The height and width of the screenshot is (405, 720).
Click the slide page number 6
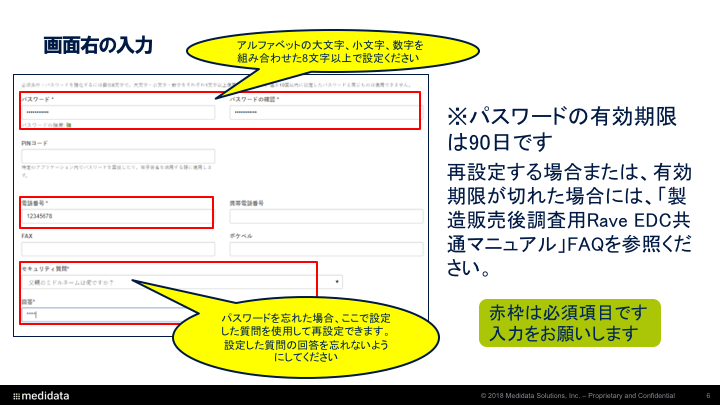[708, 395]
